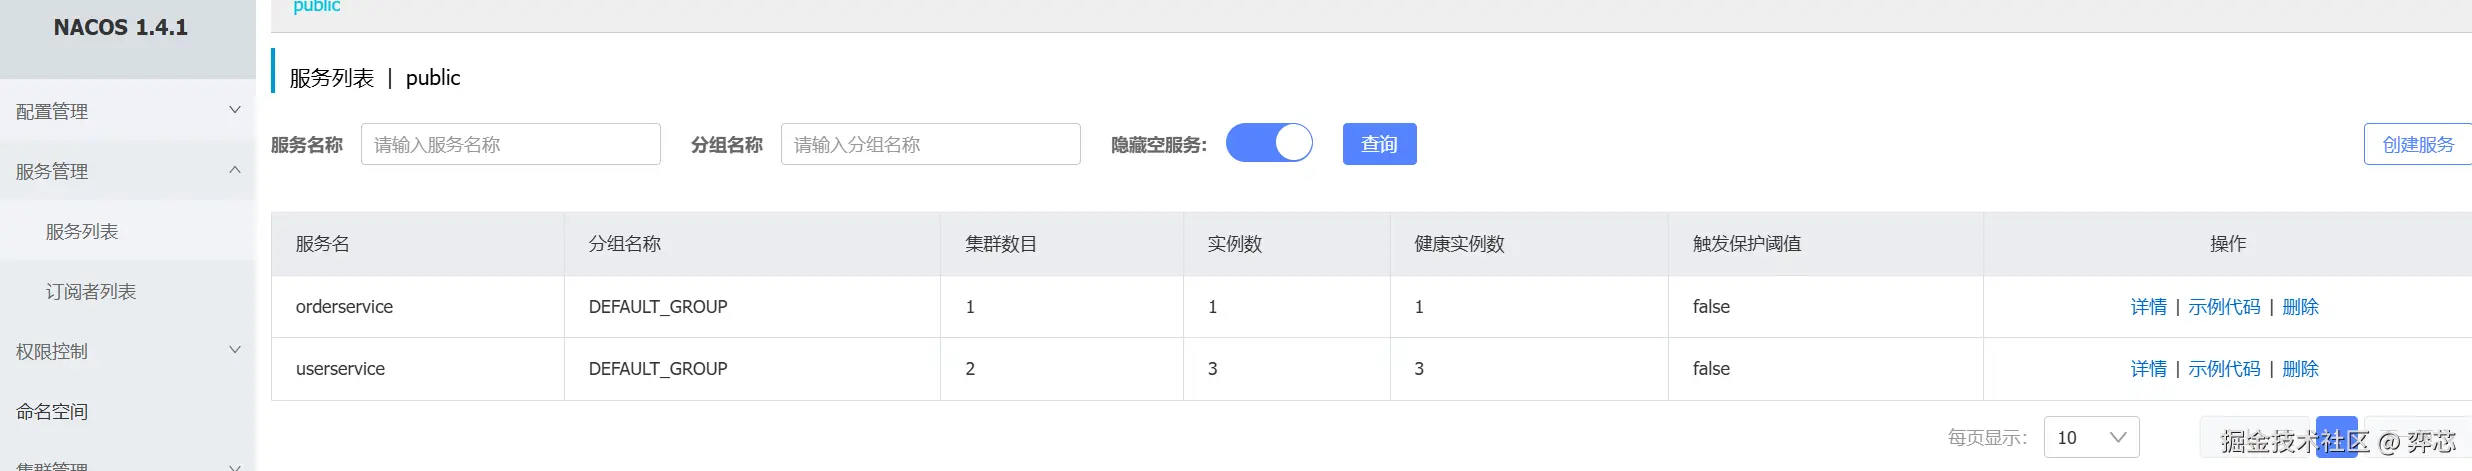Open 详情 for userservice

point(2148,369)
